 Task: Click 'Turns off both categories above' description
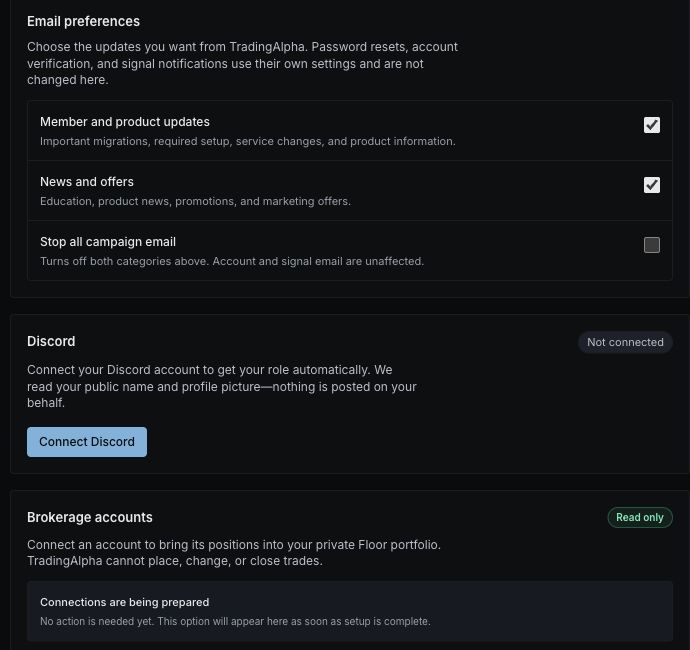(232, 261)
